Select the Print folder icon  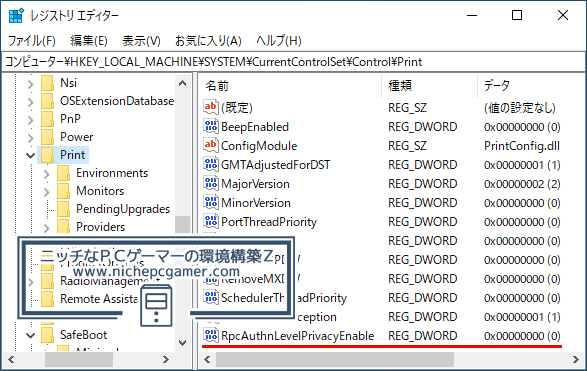tap(48, 155)
